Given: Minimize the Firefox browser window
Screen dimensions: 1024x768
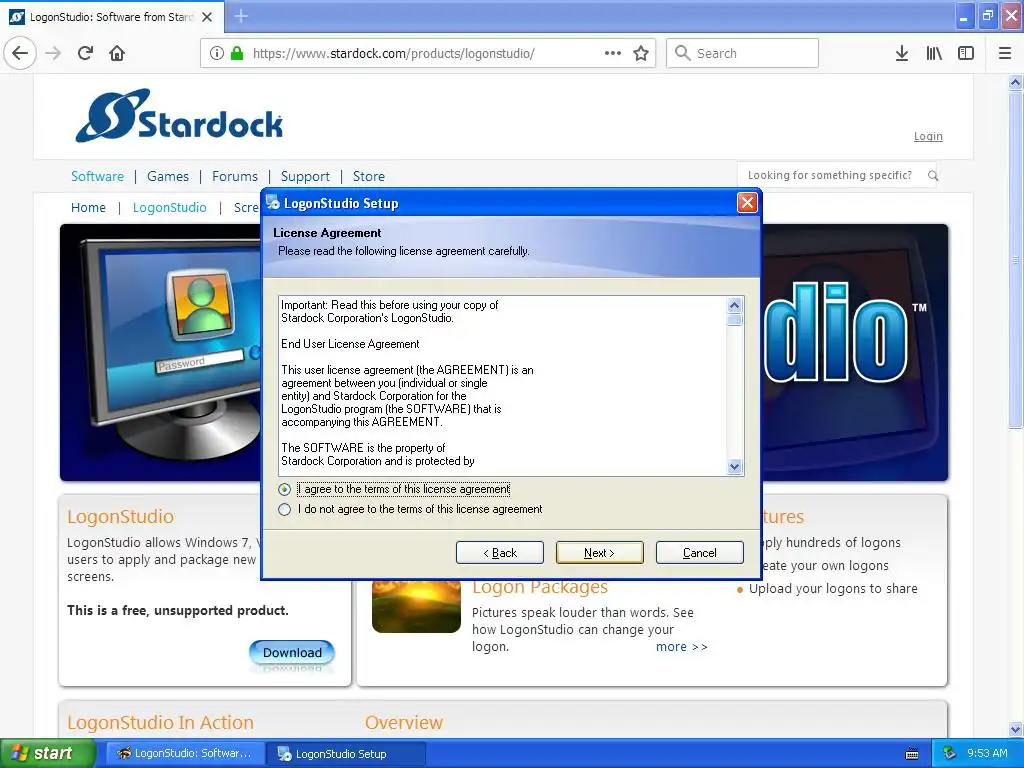Looking at the screenshot, I should click(963, 16).
